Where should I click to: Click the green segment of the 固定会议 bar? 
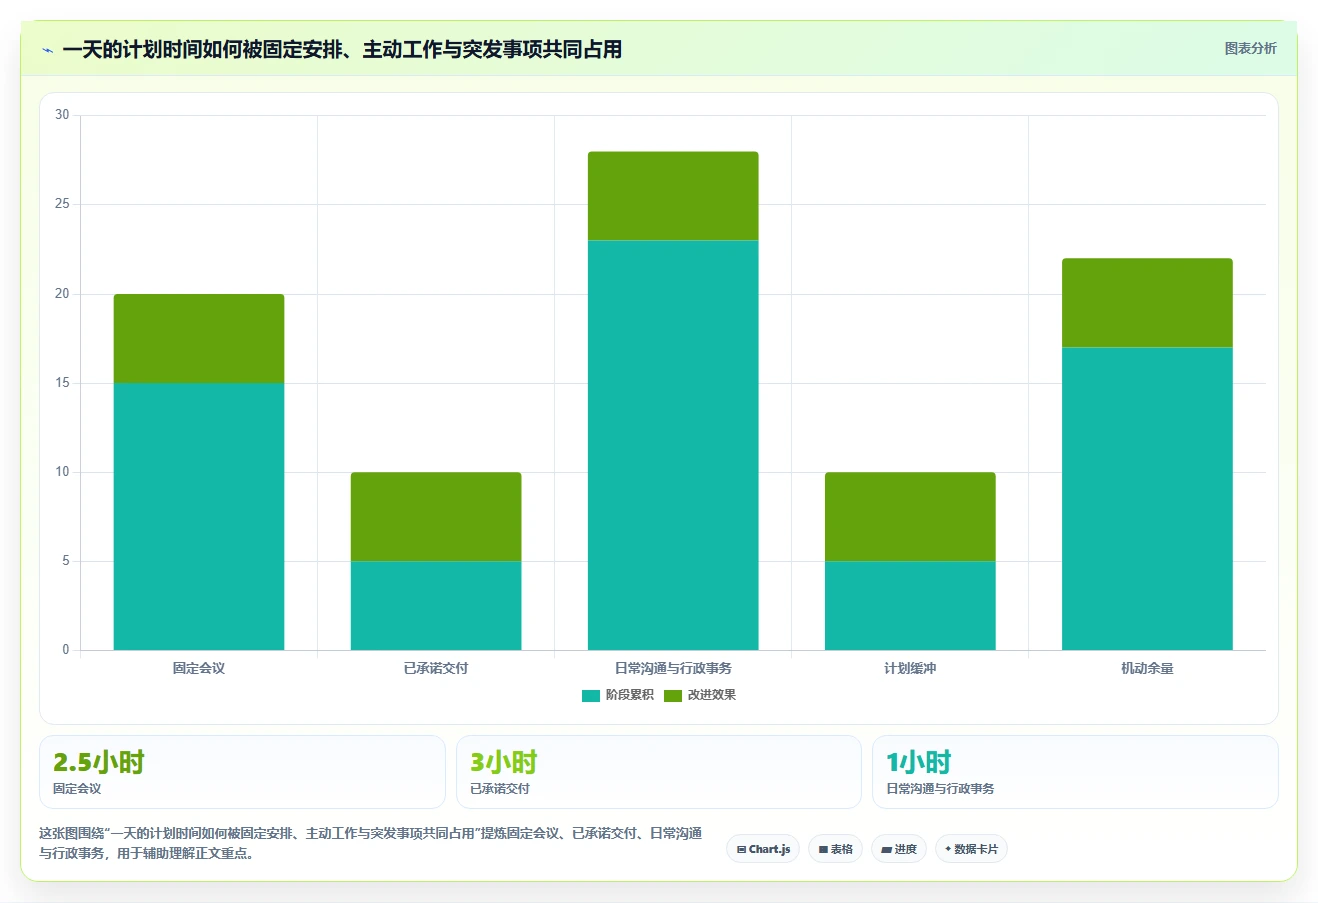(x=199, y=338)
